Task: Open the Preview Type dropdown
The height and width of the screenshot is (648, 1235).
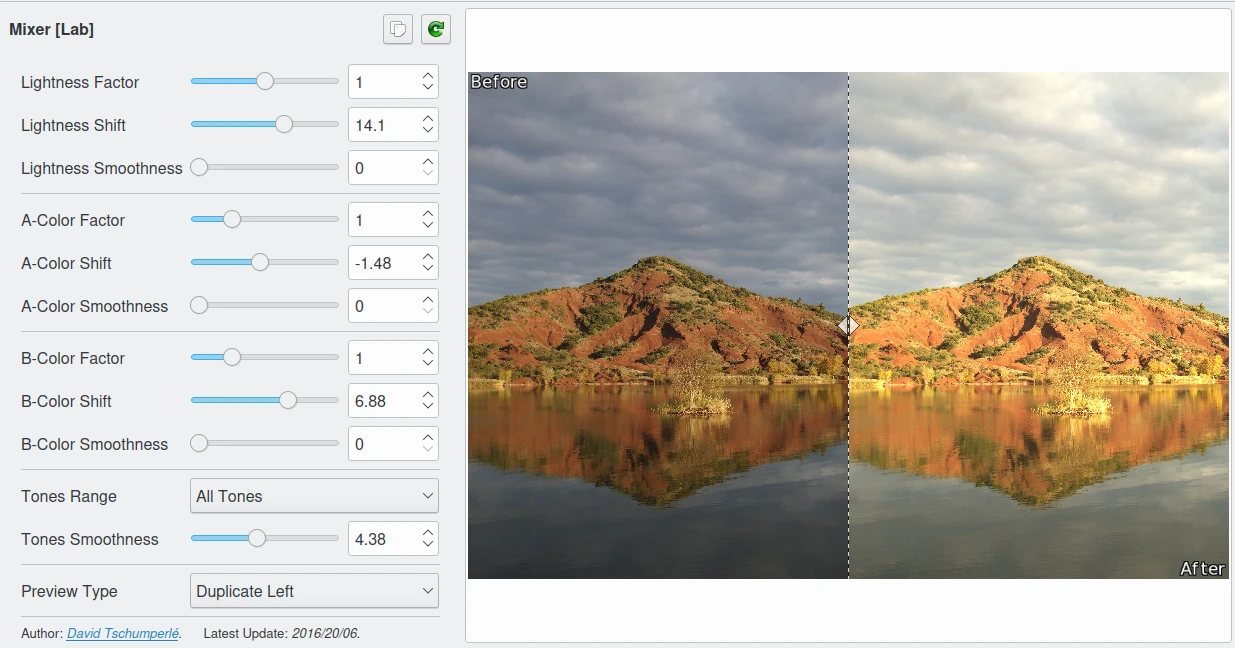Action: pyautogui.click(x=314, y=591)
